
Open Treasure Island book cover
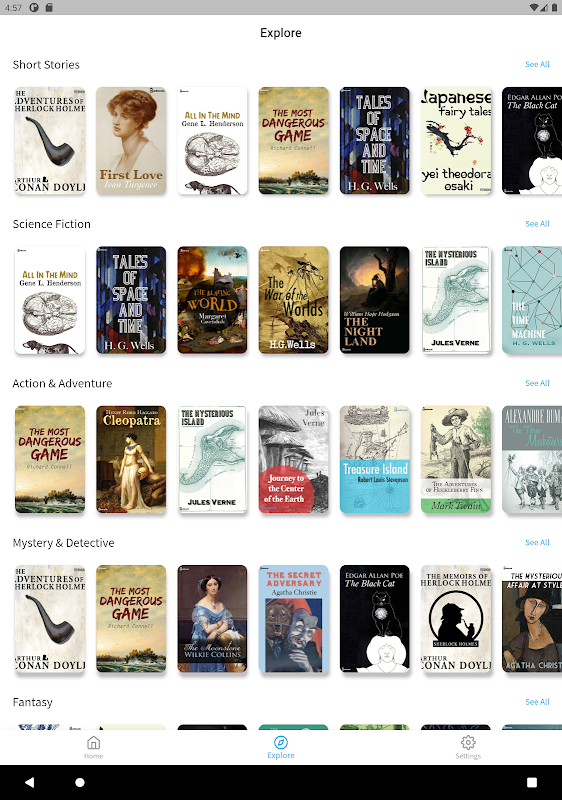click(x=375, y=459)
